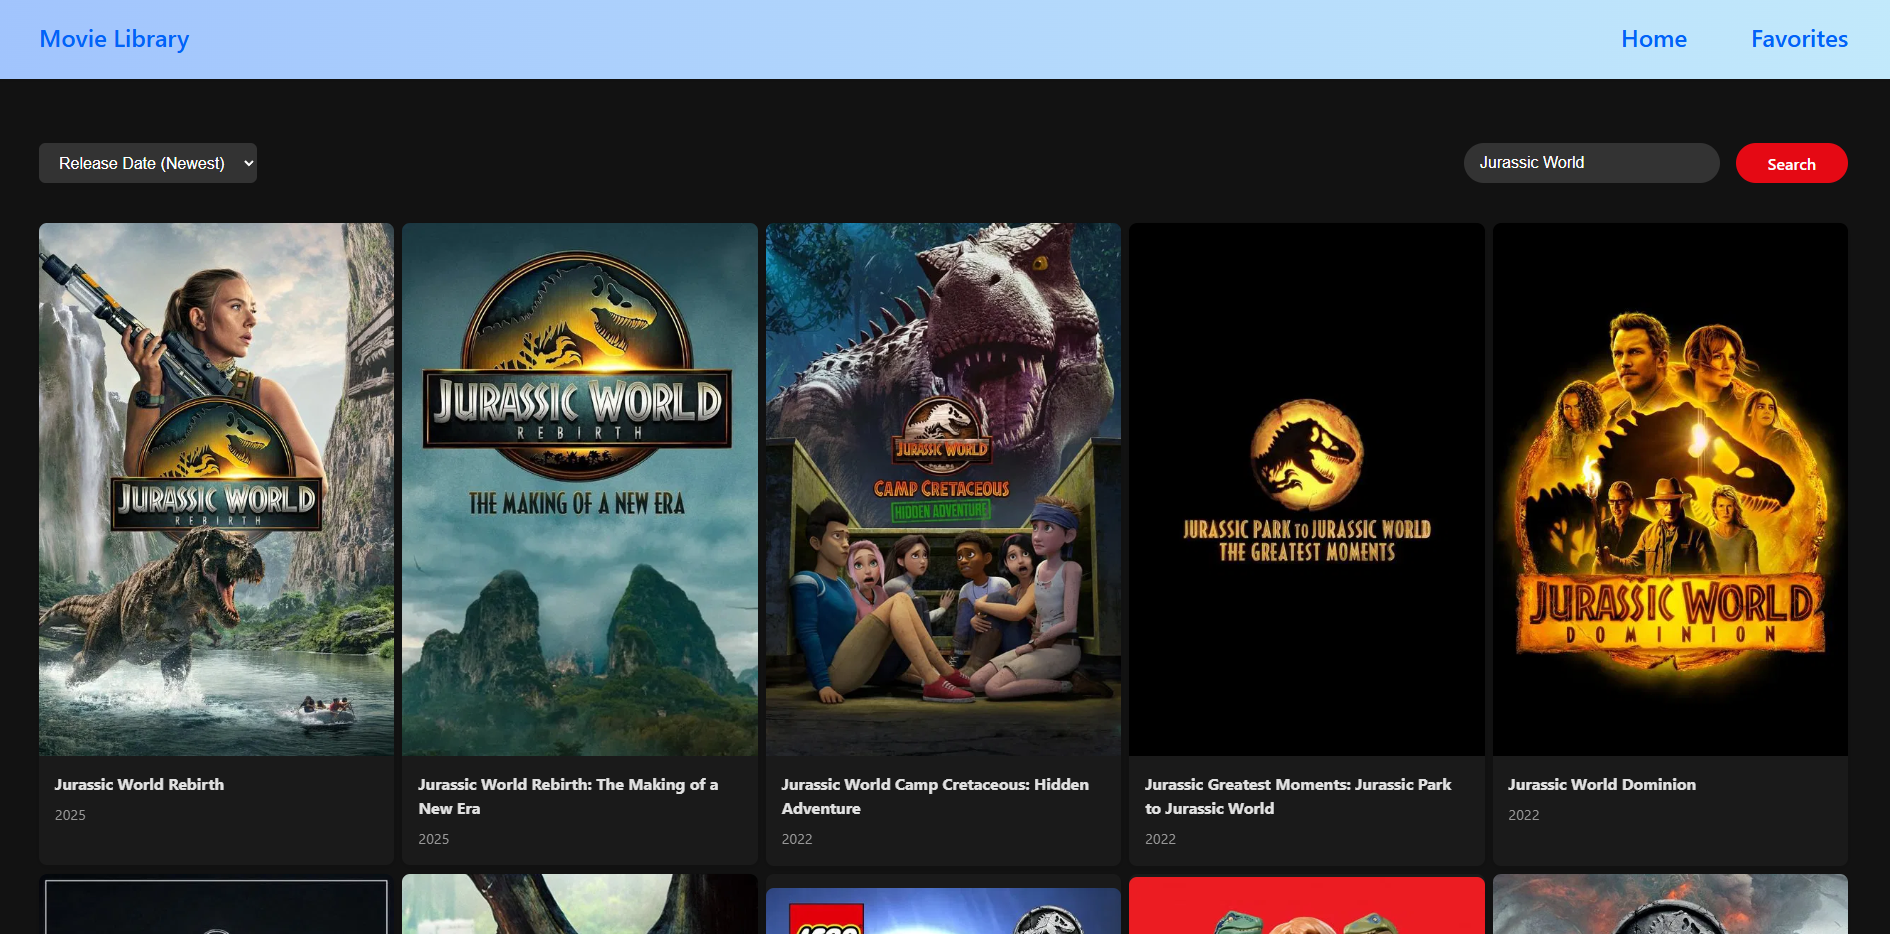Click title Jurassic World Camp Cretaceous: Hidden Adventure
1890x934 pixels.
click(x=934, y=796)
